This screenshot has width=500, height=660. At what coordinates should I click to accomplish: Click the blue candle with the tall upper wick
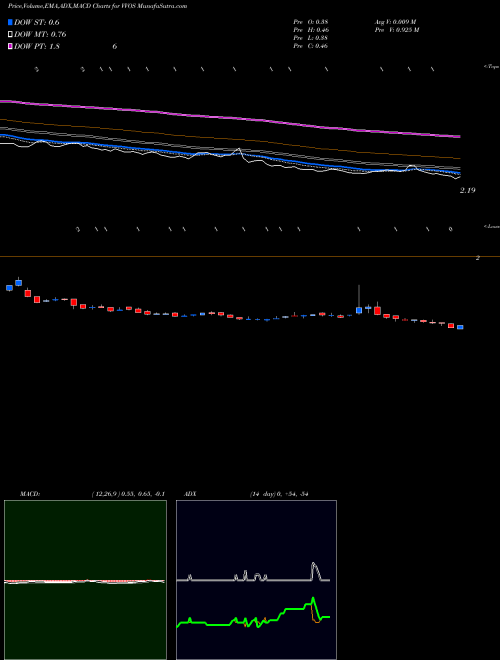pyautogui.click(x=359, y=310)
